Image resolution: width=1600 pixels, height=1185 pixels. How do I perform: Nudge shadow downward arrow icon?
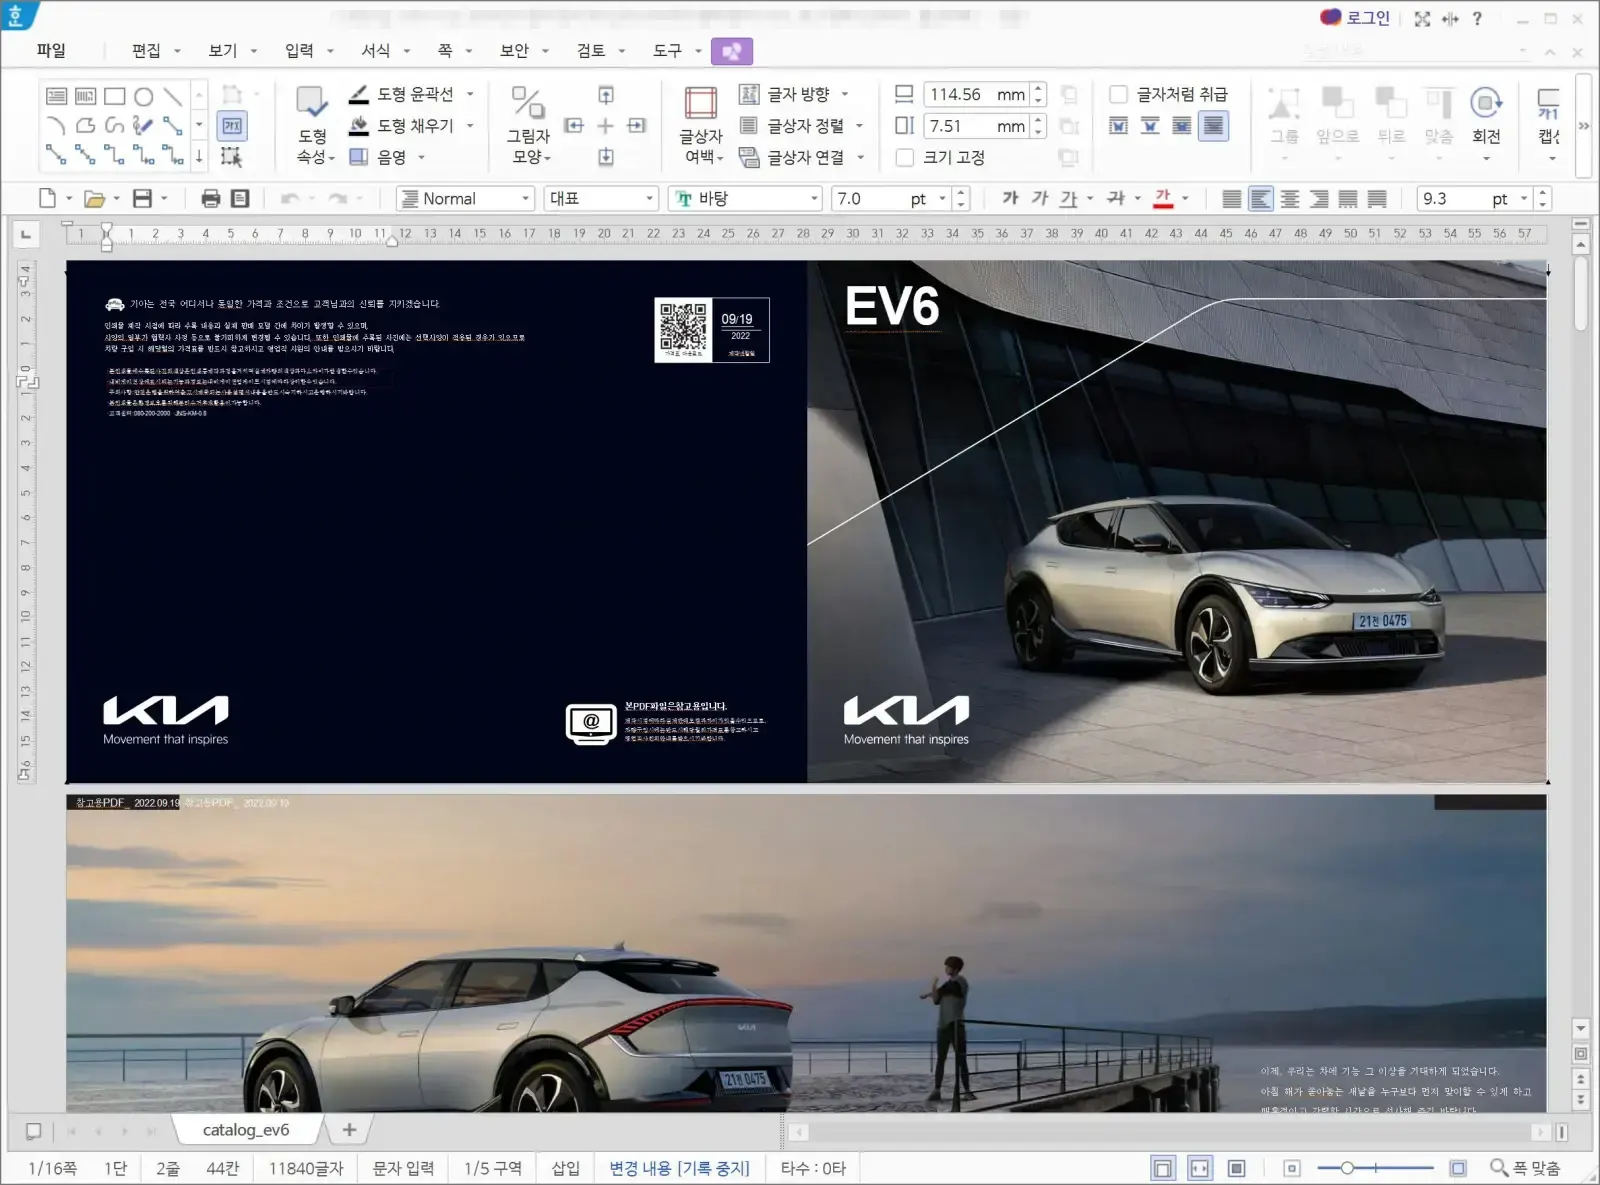(606, 156)
